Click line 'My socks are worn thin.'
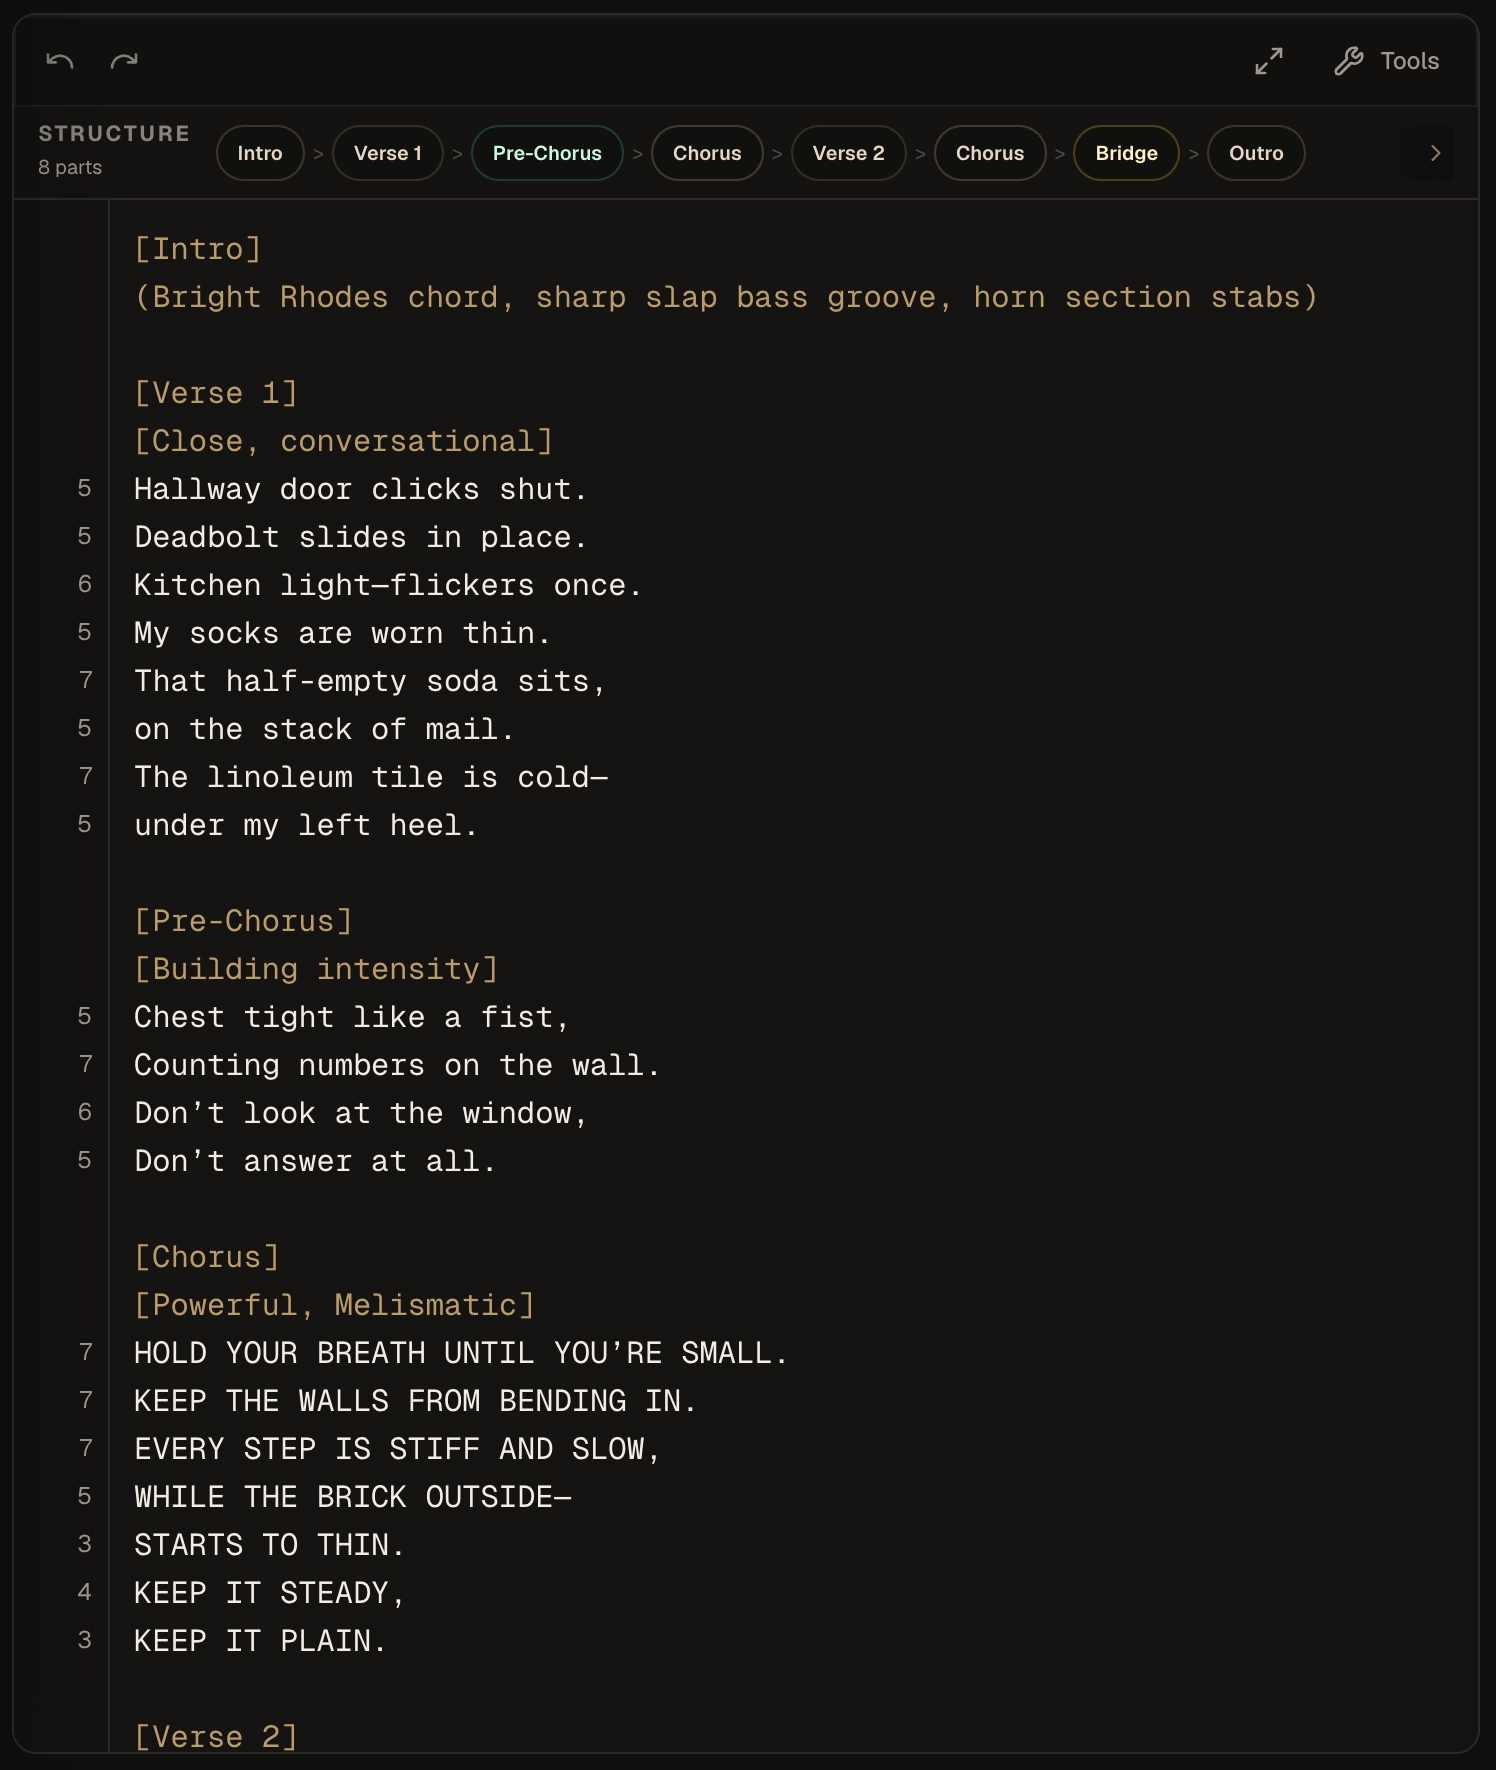The width and height of the screenshot is (1496, 1770). (x=343, y=633)
